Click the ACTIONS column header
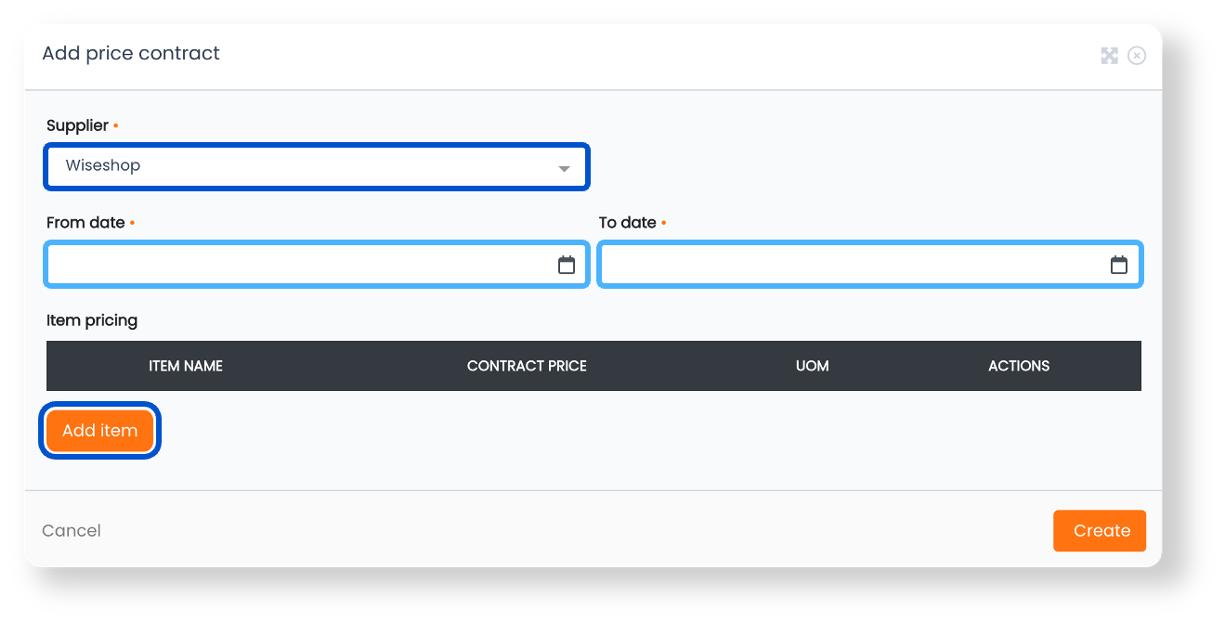 (x=1019, y=366)
